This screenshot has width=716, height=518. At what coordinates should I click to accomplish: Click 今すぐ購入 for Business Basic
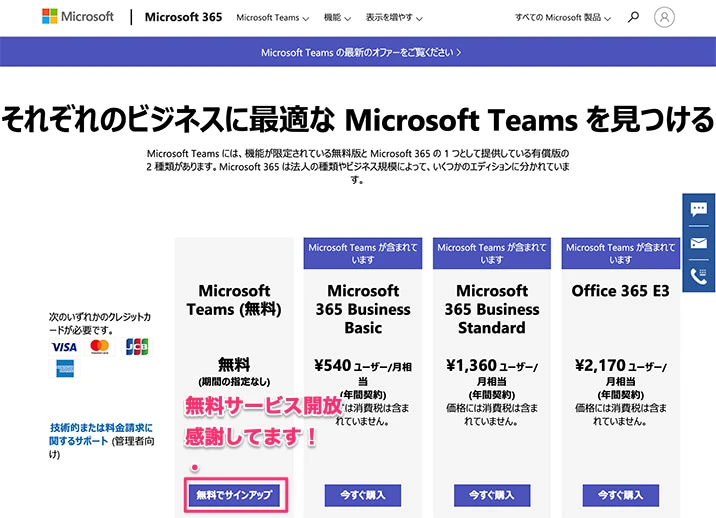click(x=363, y=495)
